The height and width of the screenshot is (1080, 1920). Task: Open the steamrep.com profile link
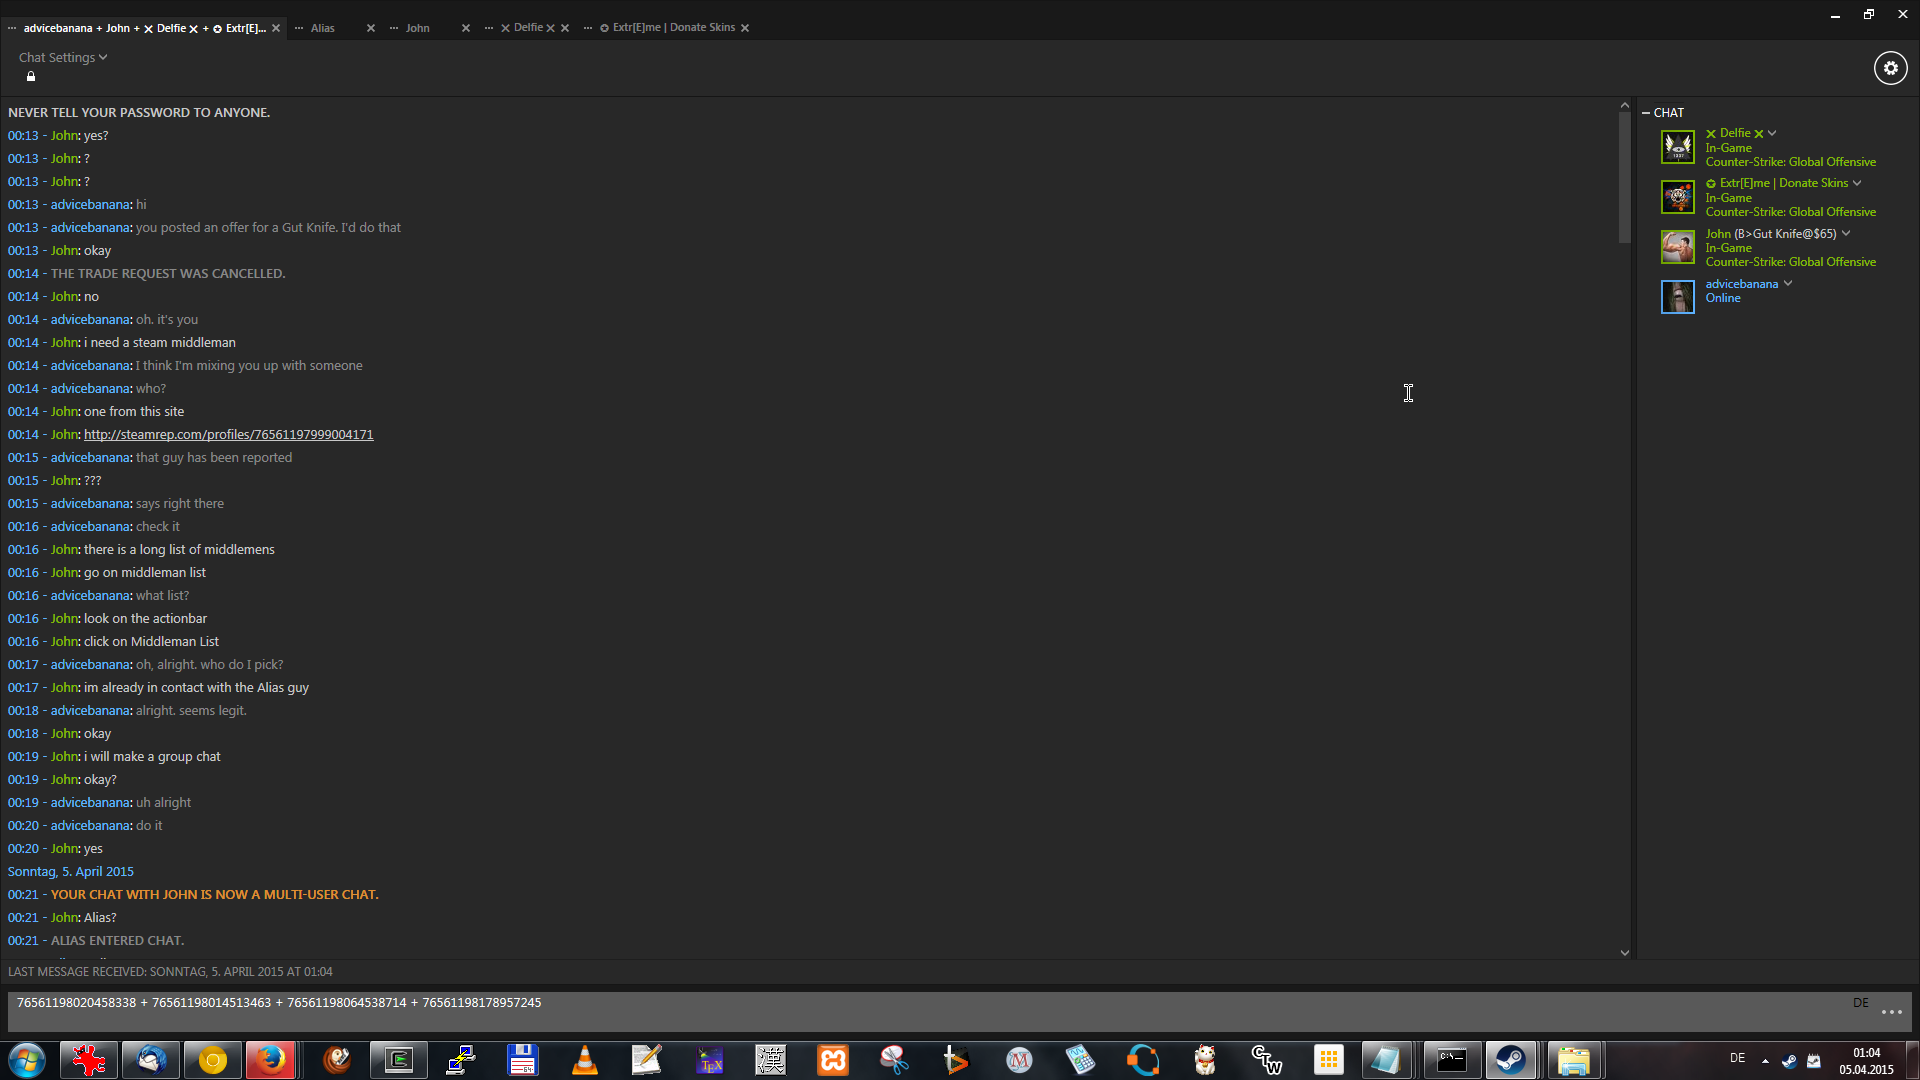coord(228,435)
